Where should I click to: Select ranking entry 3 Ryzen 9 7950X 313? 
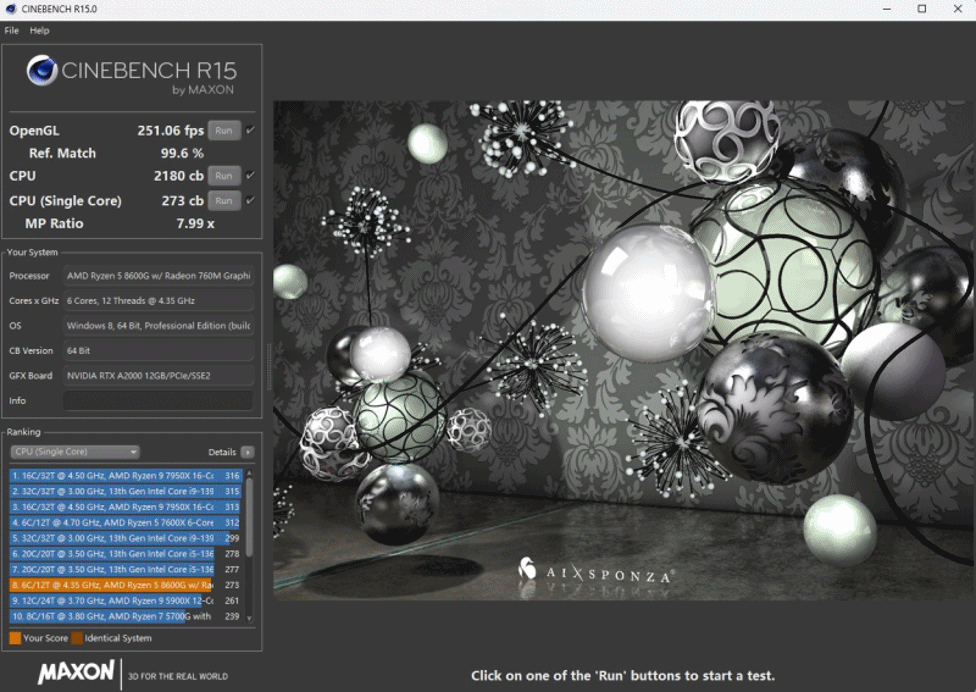[126, 507]
